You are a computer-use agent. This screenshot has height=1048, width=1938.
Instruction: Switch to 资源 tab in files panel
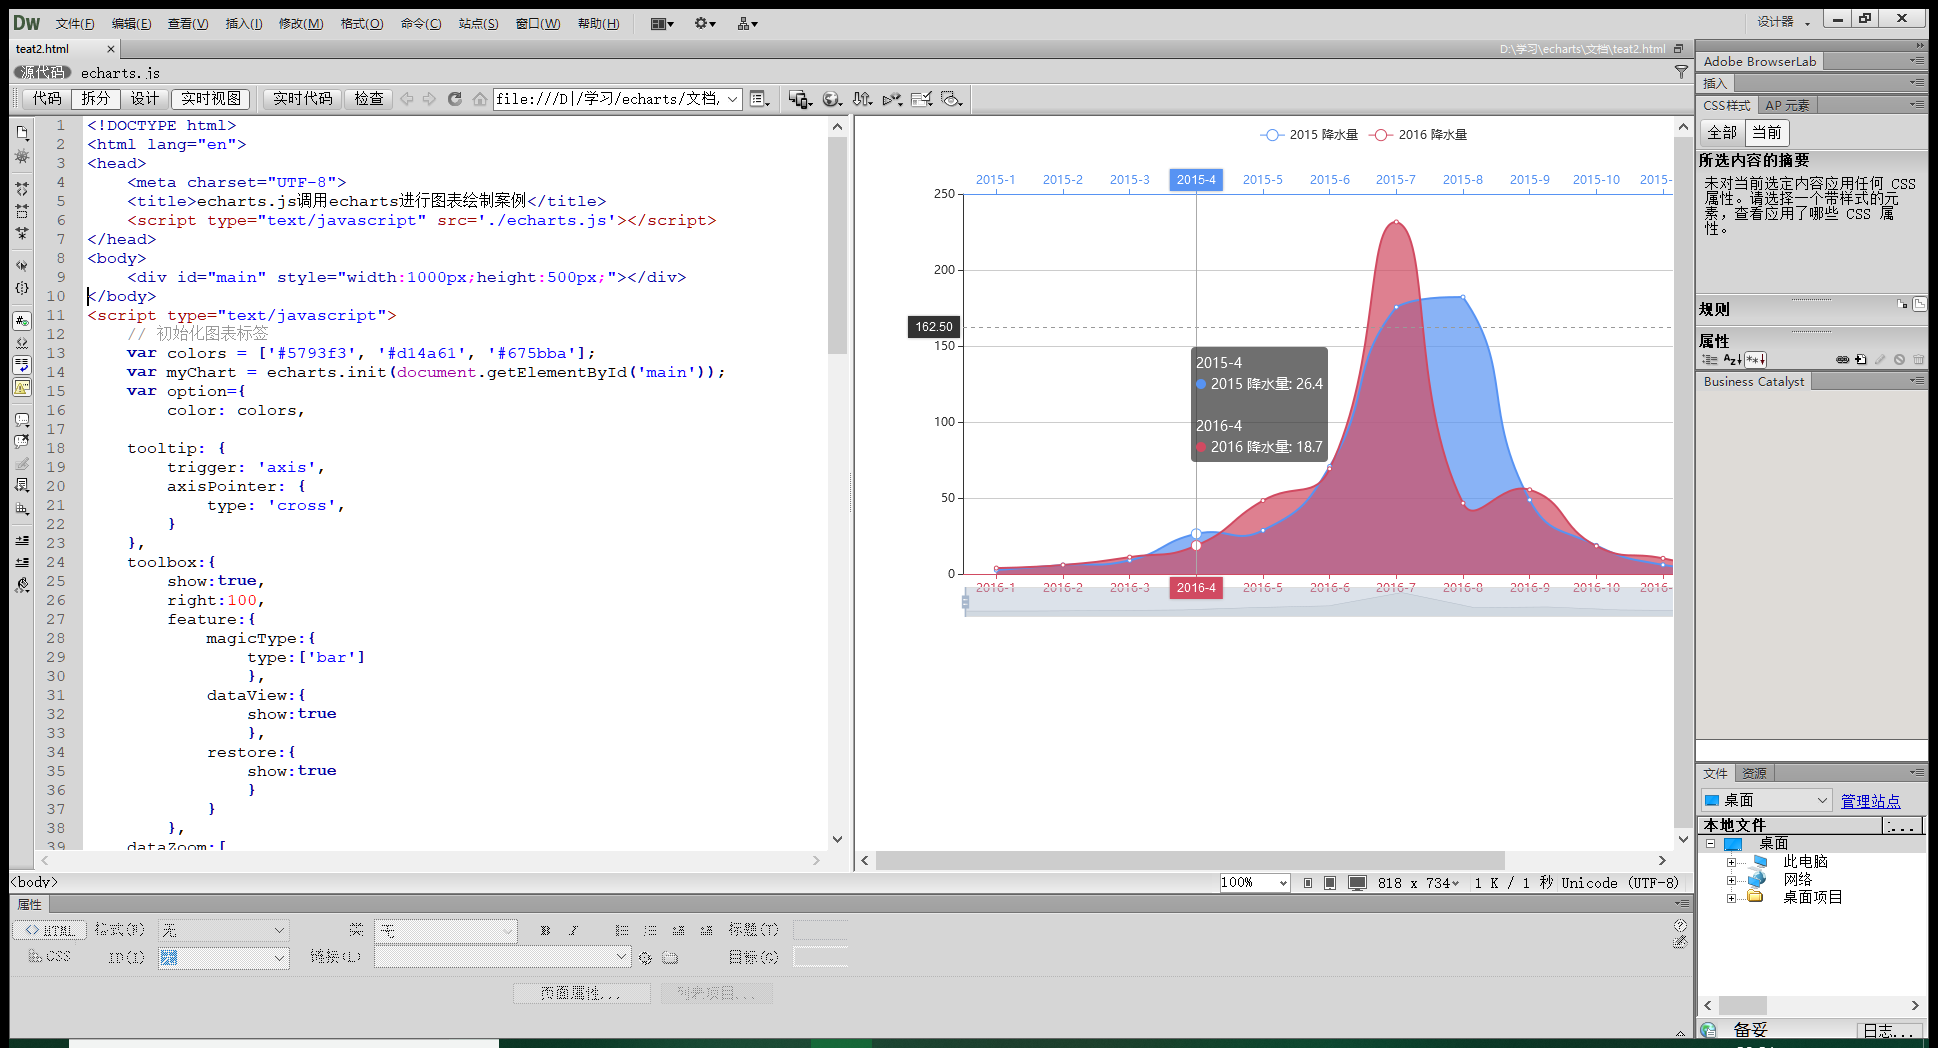coord(1754,773)
